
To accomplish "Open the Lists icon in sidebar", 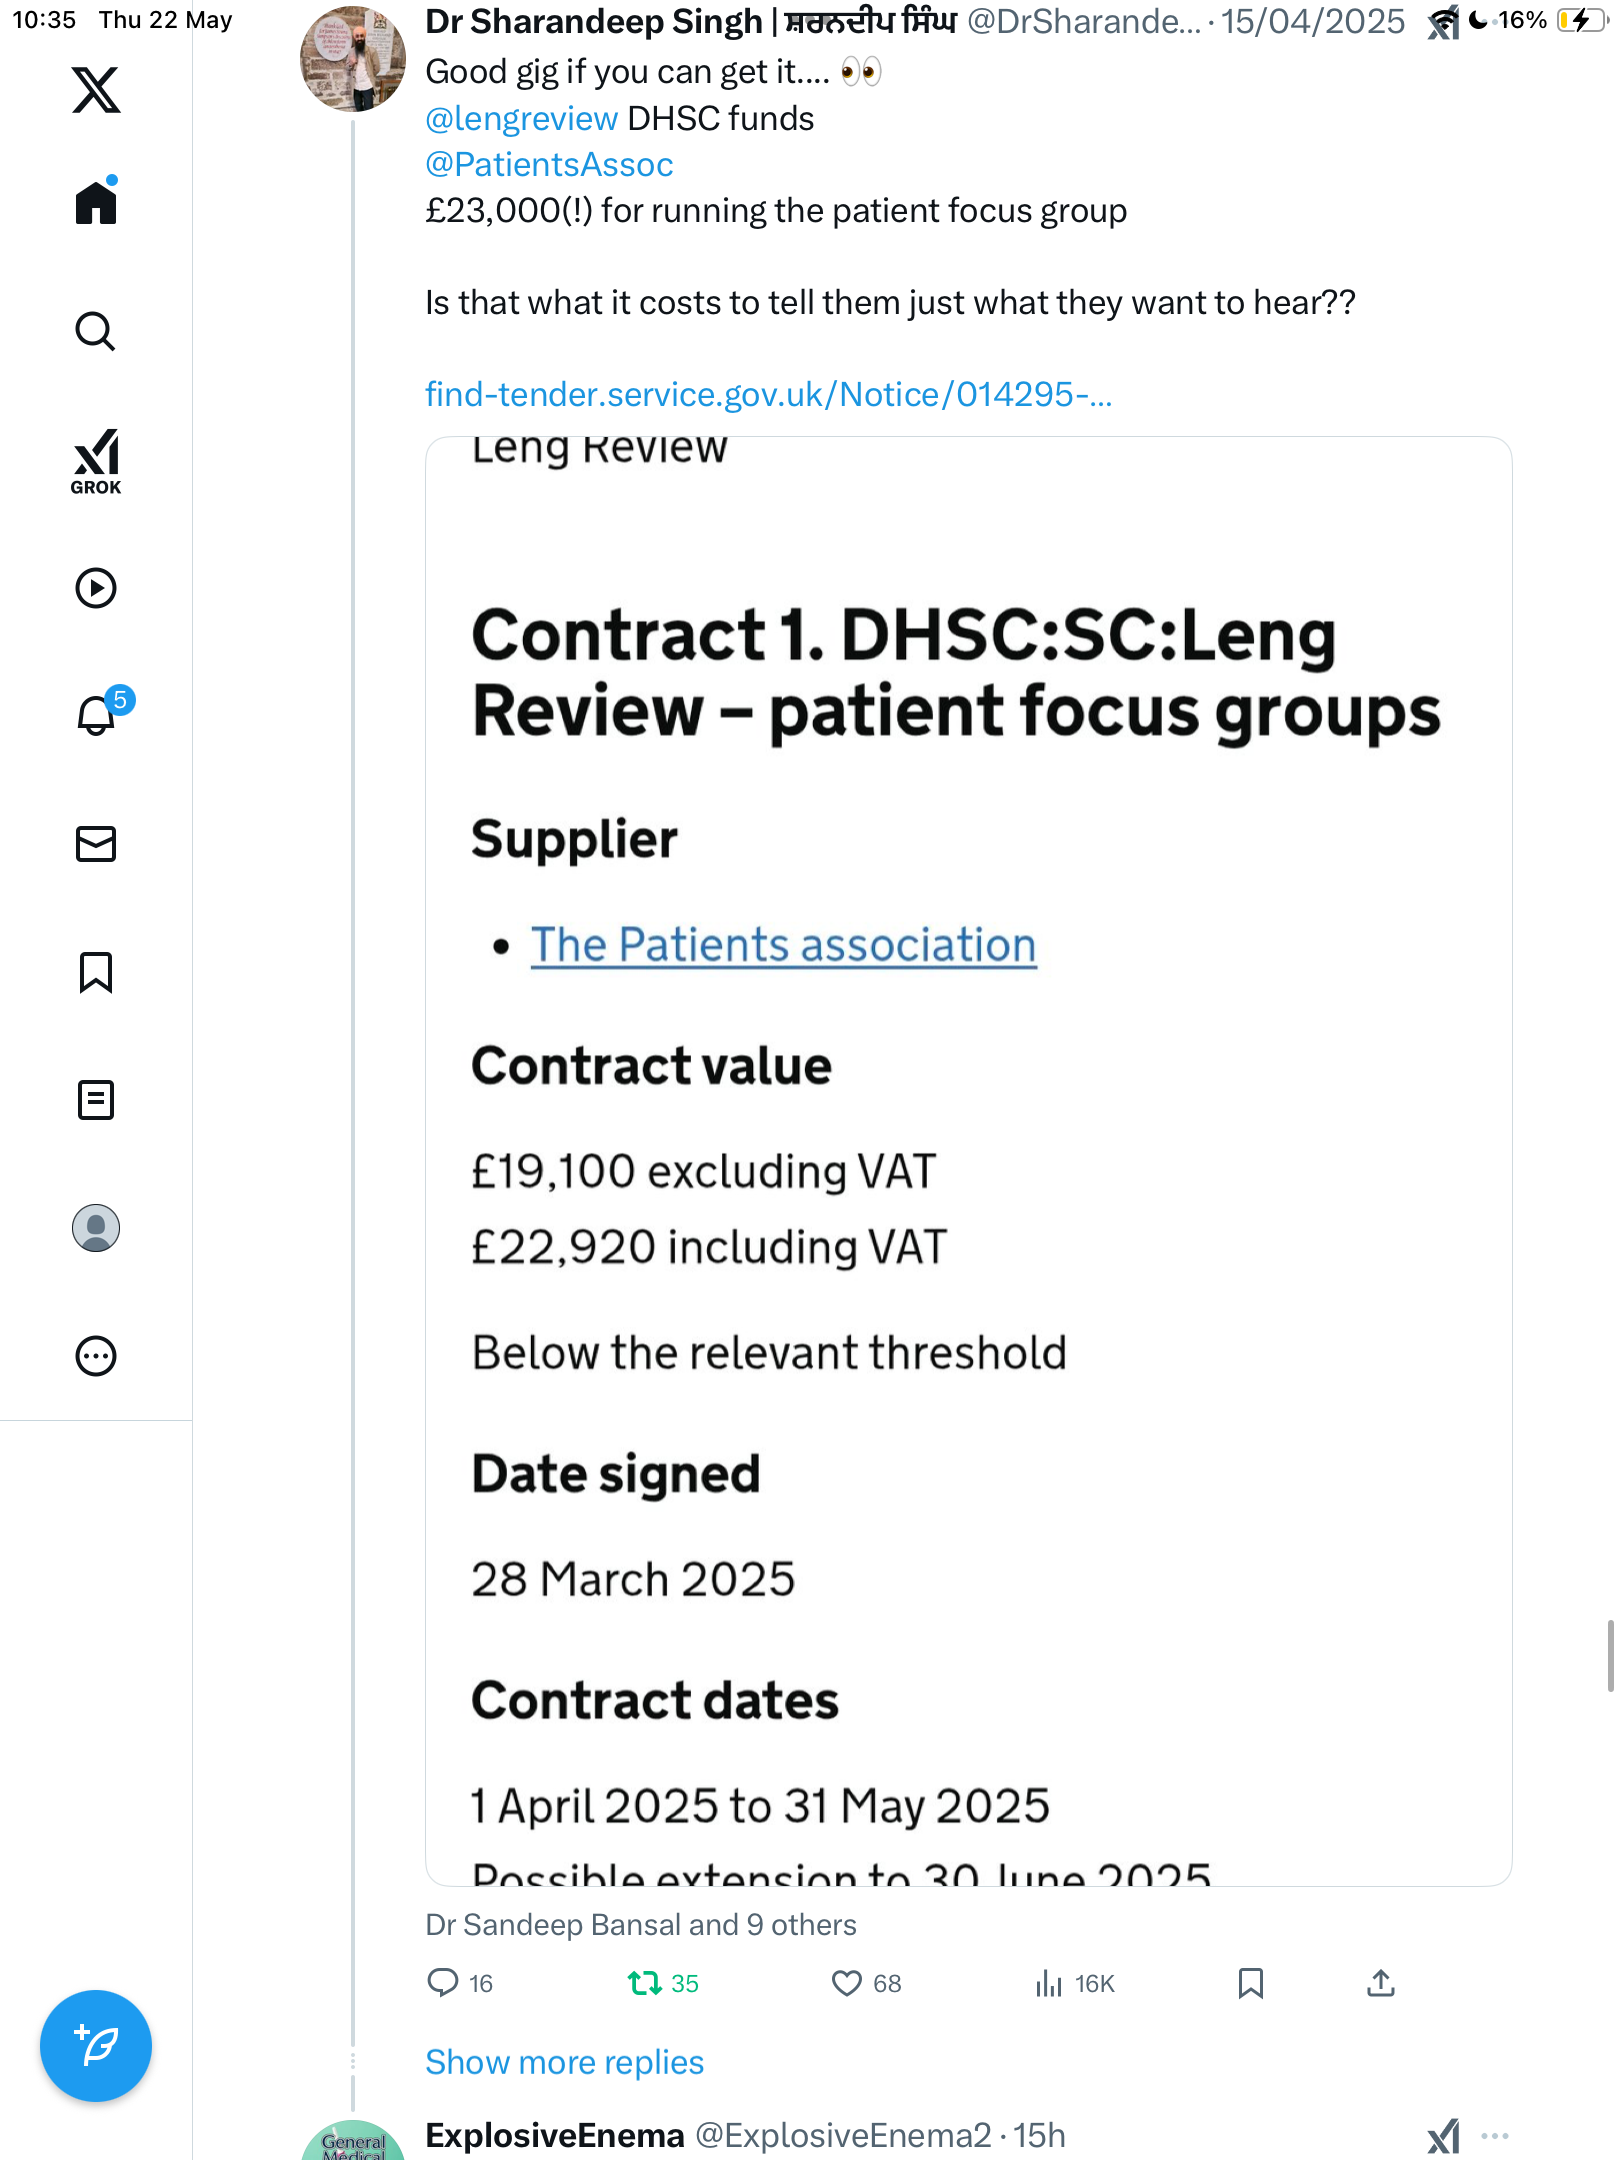I will (x=96, y=1100).
